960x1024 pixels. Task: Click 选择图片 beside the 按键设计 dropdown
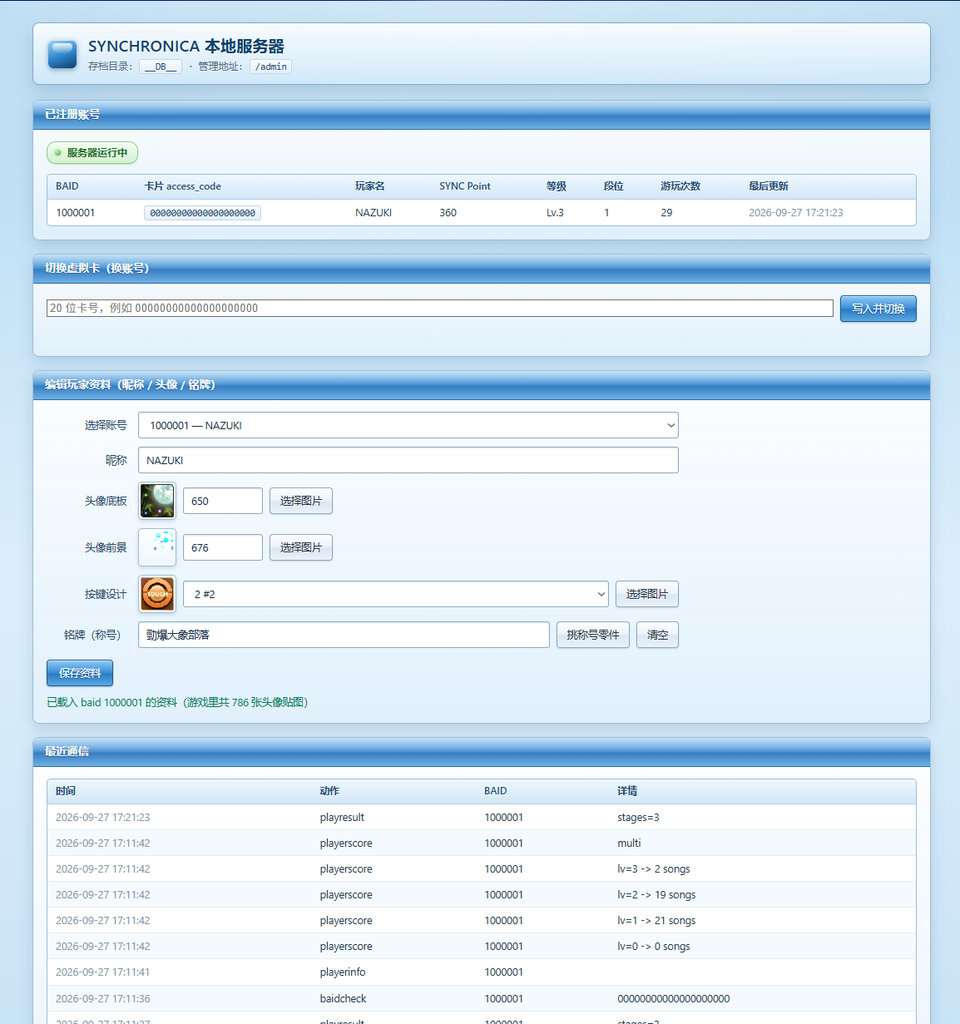pos(647,594)
